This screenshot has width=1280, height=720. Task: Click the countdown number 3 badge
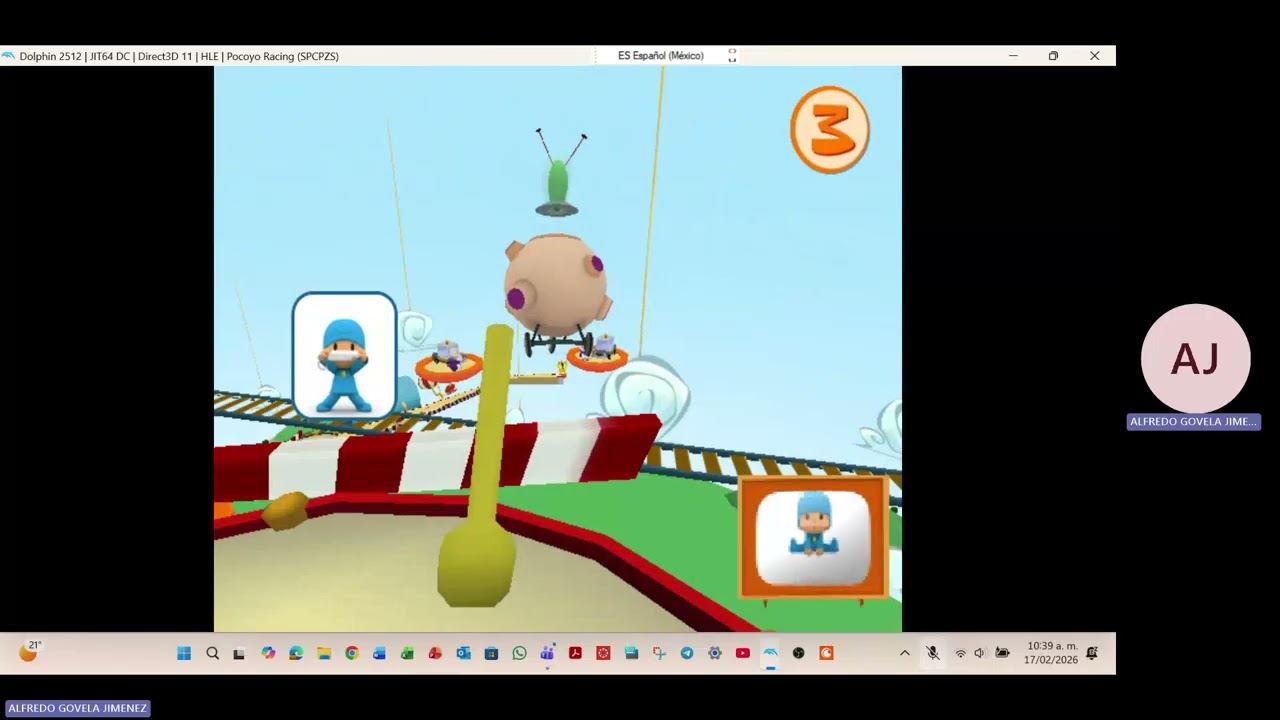[x=830, y=130]
